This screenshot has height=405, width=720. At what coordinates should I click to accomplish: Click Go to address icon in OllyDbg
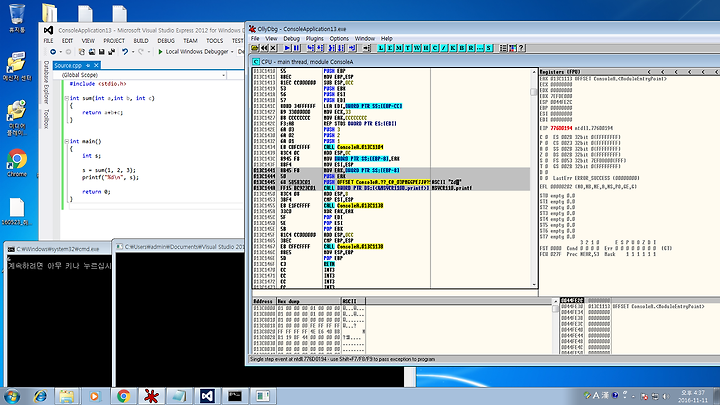click(x=366, y=48)
